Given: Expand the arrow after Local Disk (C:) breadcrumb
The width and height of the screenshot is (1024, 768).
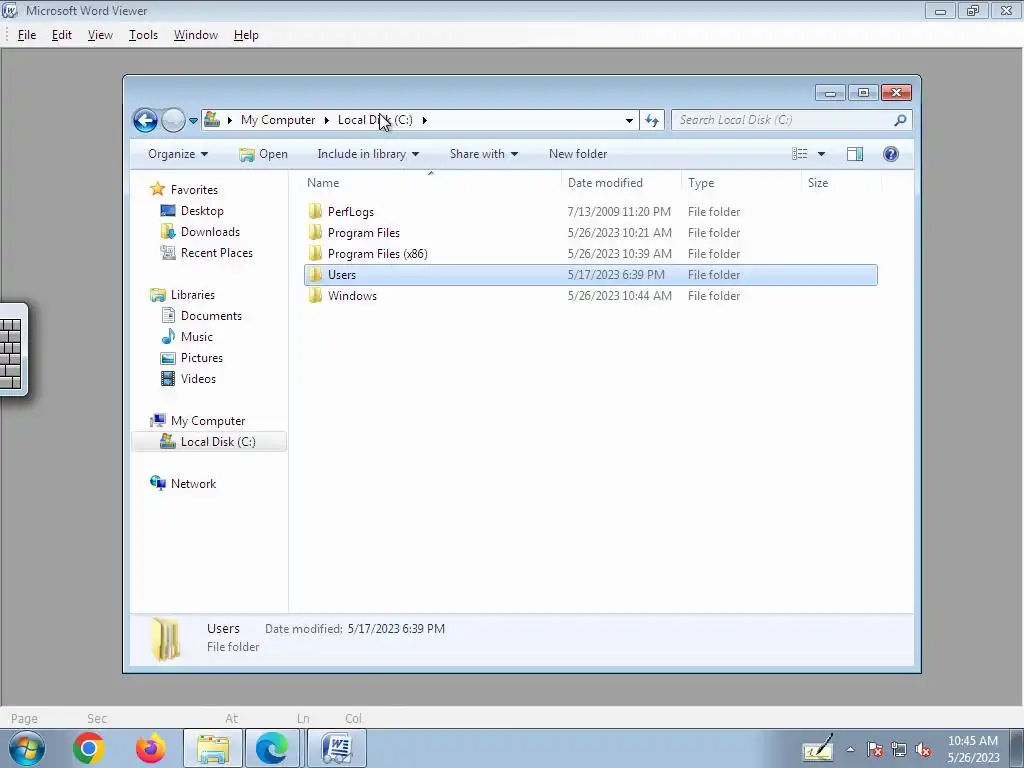Looking at the screenshot, I should tap(424, 120).
